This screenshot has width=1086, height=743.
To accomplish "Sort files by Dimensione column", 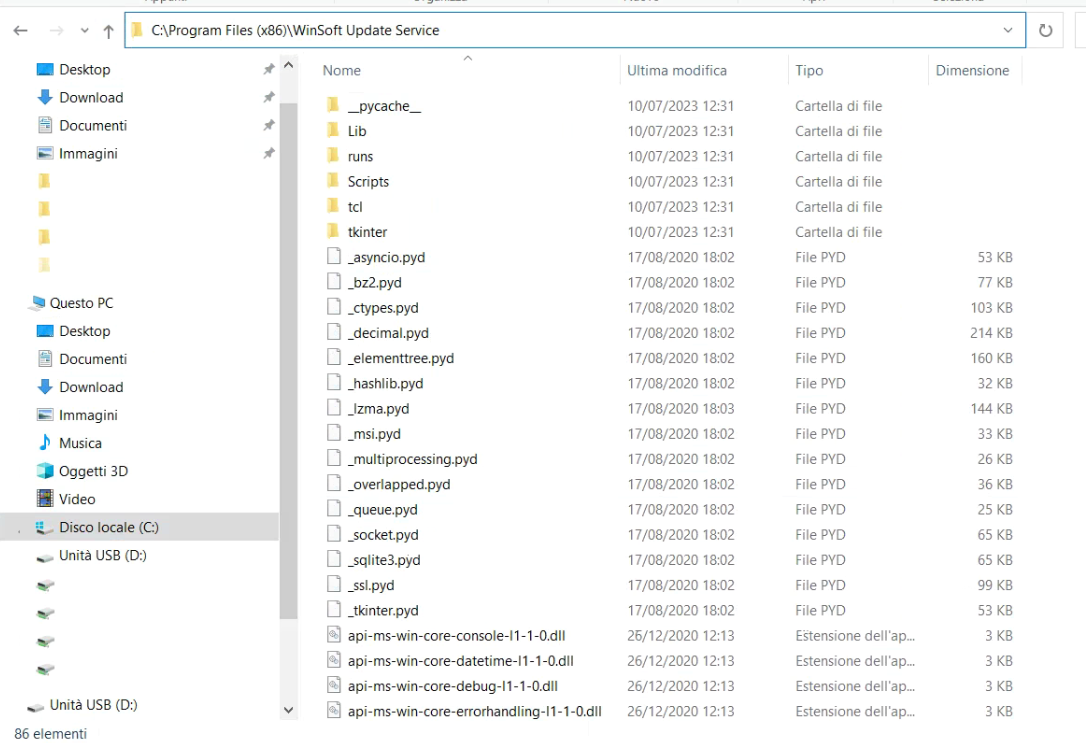I will point(972,70).
